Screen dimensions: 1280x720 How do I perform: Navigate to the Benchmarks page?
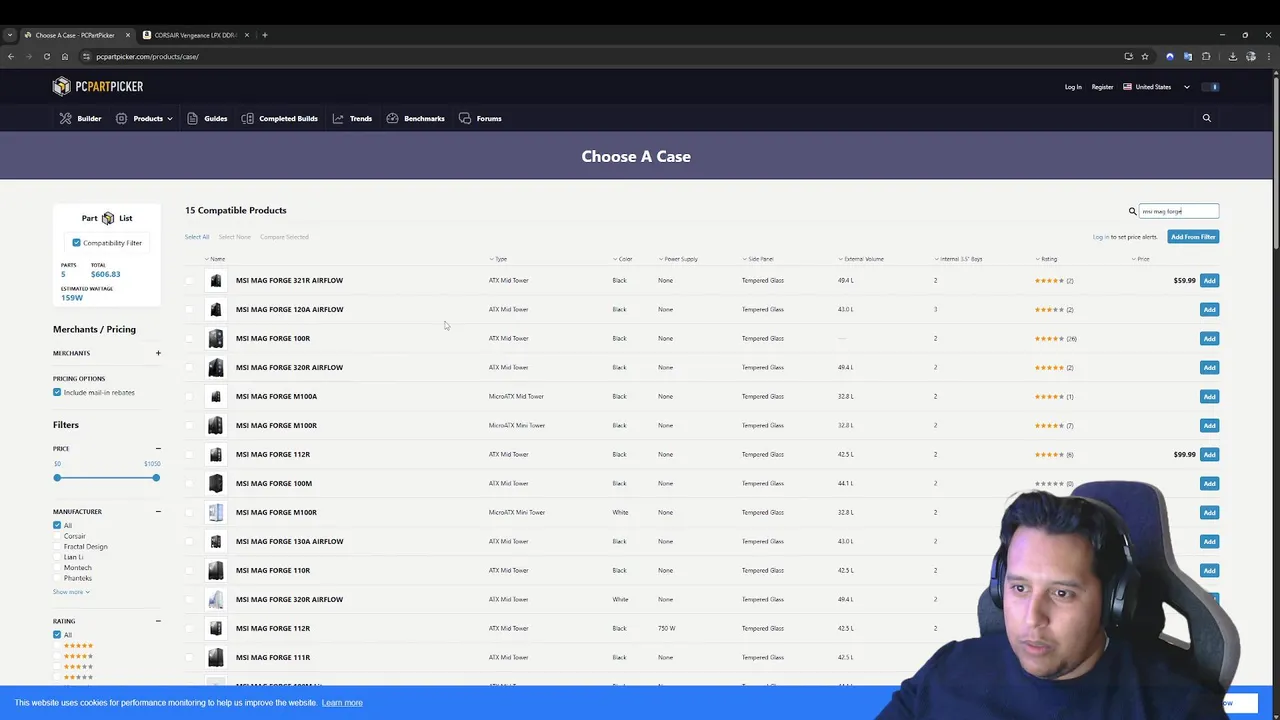point(415,118)
